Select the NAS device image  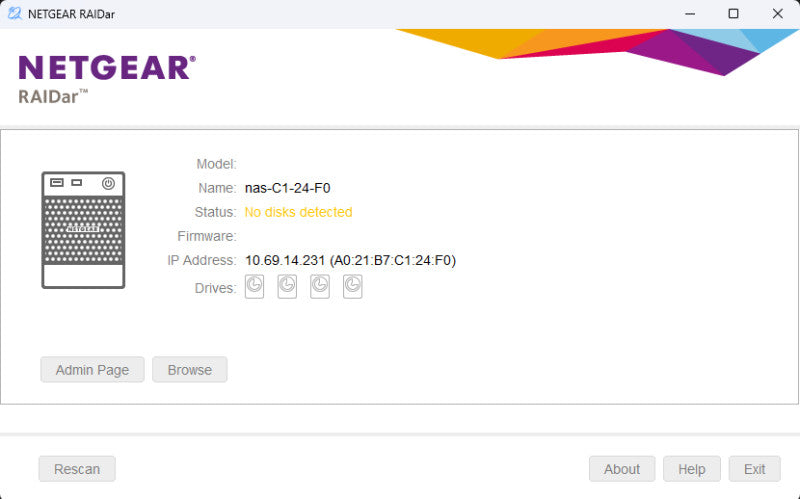(x=83, y=230)
